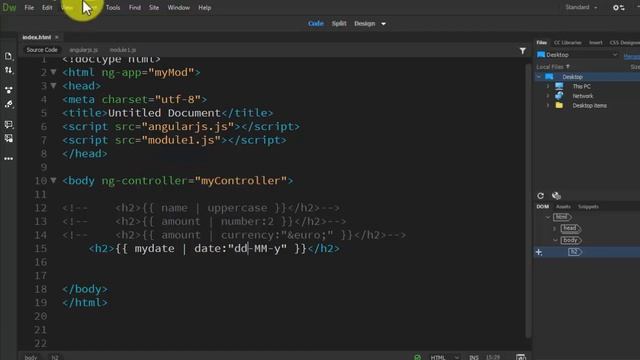Switch to the Insert panel tab
Viewport: 640px width, 360px height.
[x=596, y=42]
